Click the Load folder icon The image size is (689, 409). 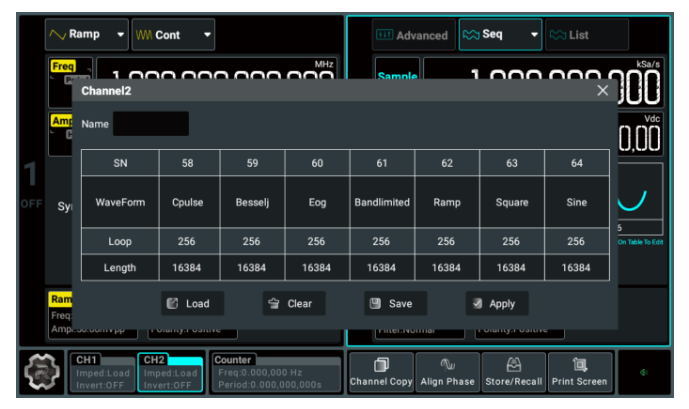point(172,304)
